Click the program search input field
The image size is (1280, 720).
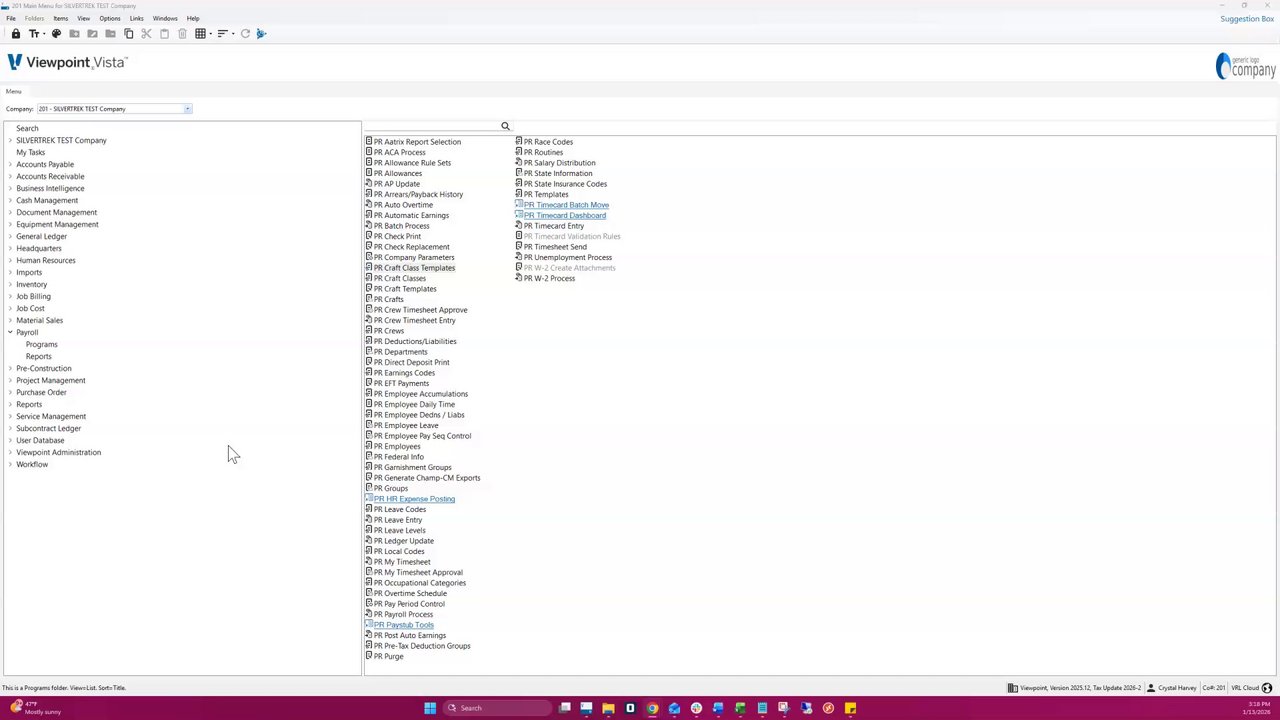[432, 126]
